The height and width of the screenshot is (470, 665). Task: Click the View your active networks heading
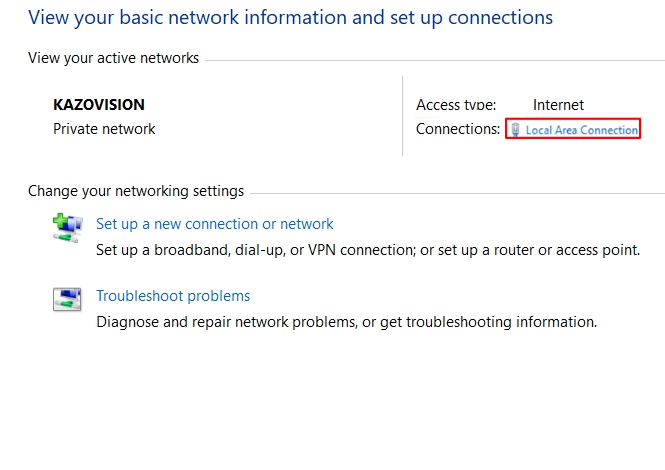click(x=113, y=58)
